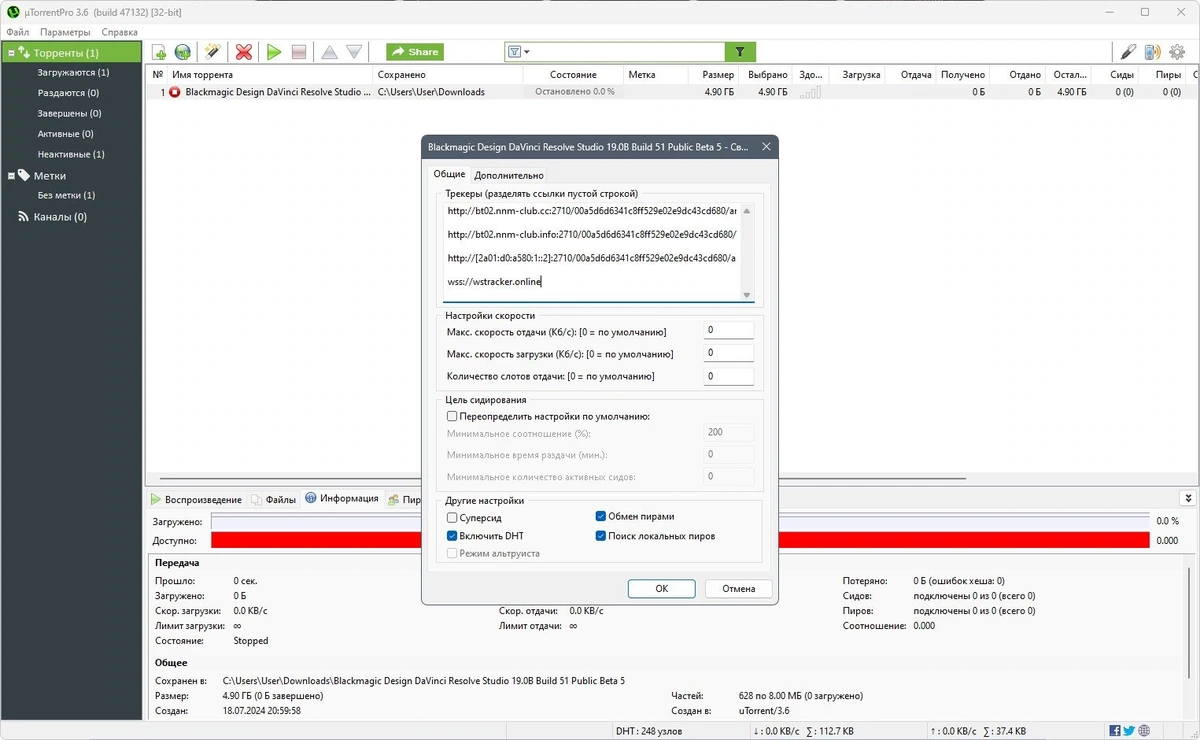Add a new torrent file
Image resolution: width=1200 pixels, height=740 pixels.
pyautogui.click(x=159, y=52)
